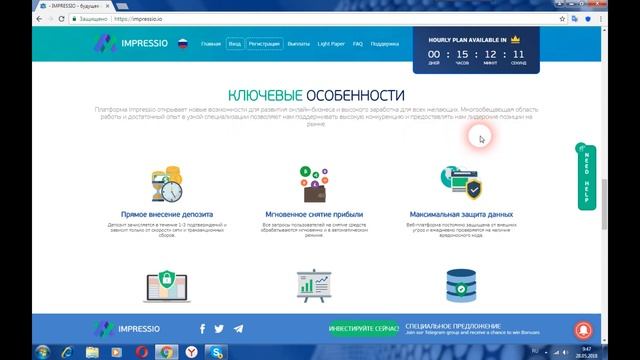
Task: Go to the Выплаты page
Action: point(298,44)
